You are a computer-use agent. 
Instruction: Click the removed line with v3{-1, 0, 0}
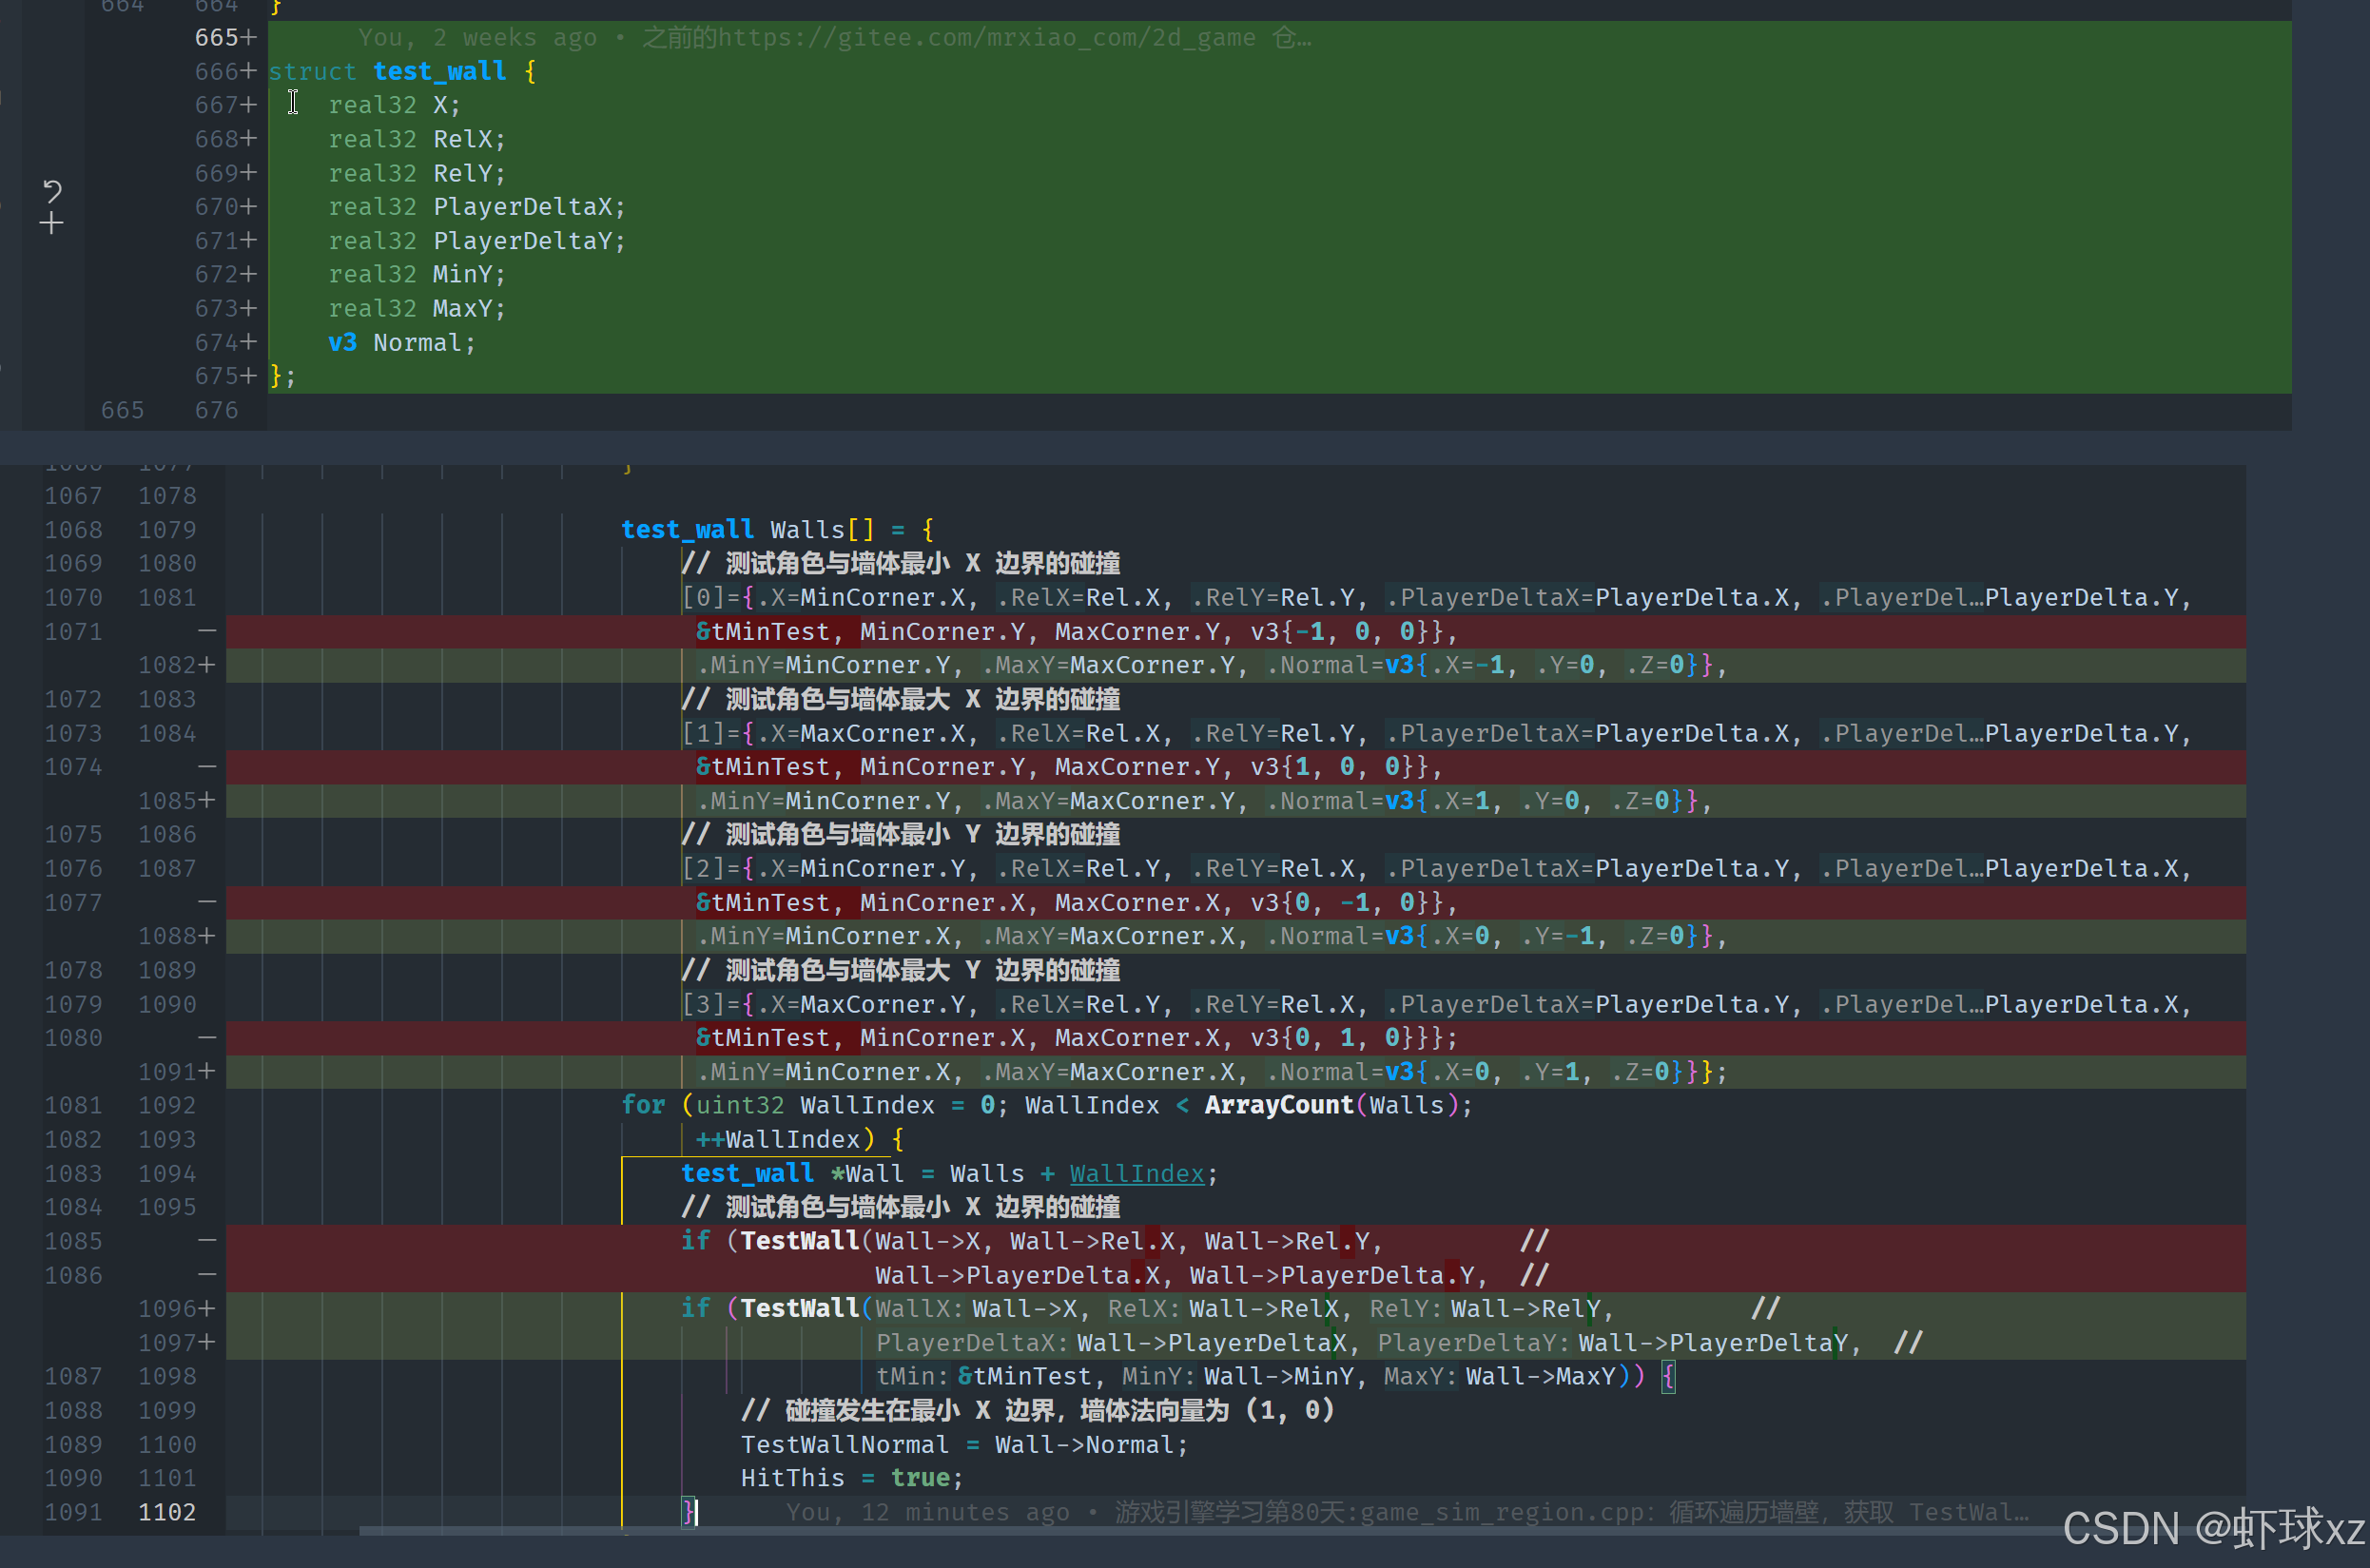[1077, 631]
